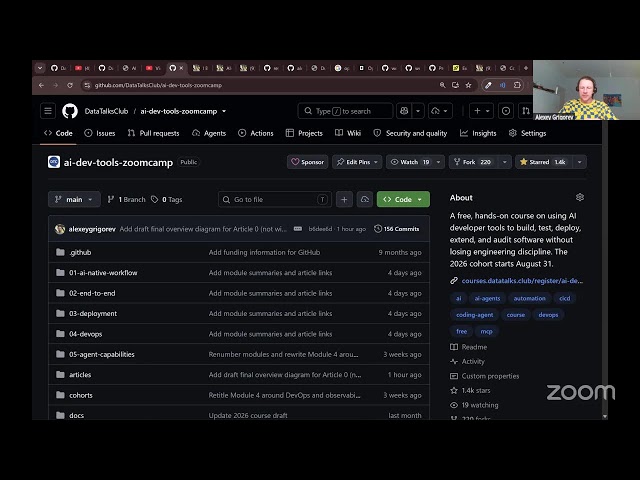The height and width of the screenshot is (480, 640).
Task: Click the Sponsor heart button
Action: (x=307, y=162)
